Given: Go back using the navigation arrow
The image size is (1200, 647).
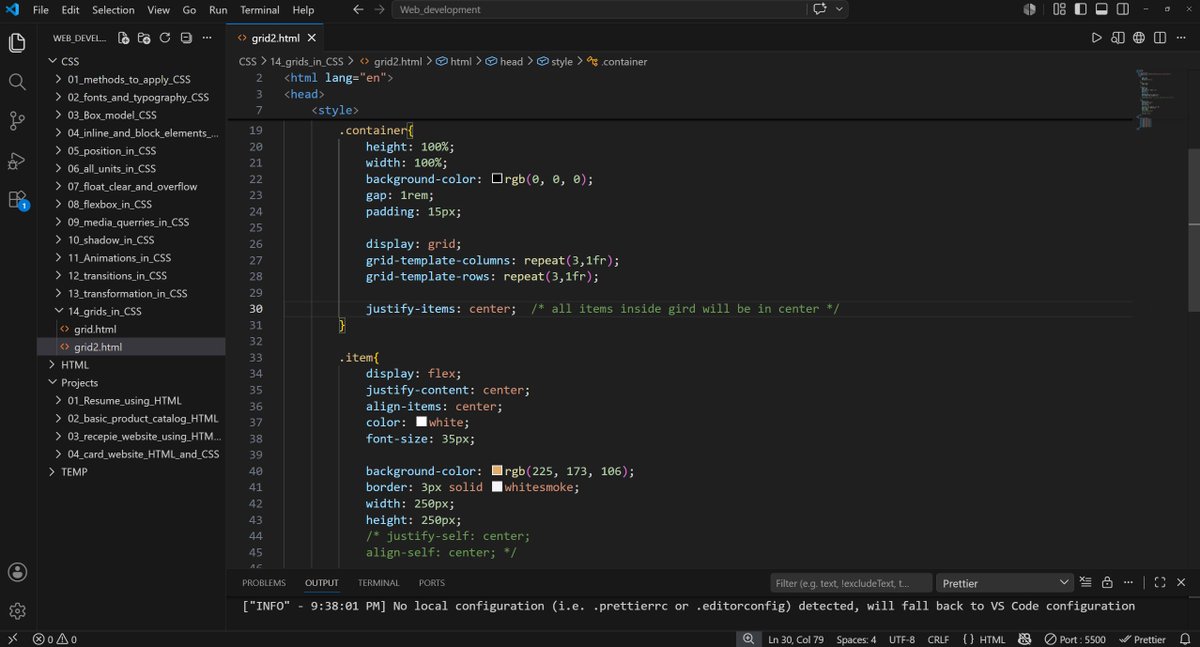Looking at the screenshot, I should (359, 9).
